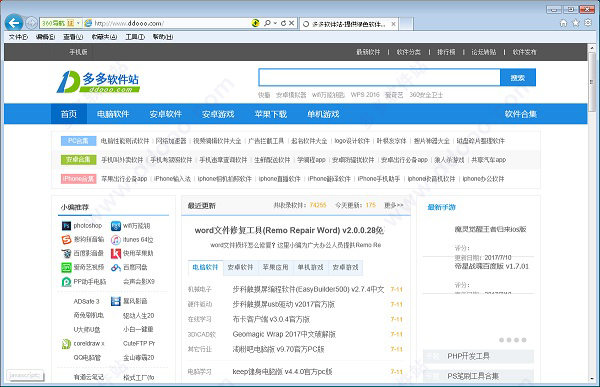Click the CuteFTP Pr recommendation
Viewport: 600px width, 387px height.
pyautogui.click(x=139, y=344)
